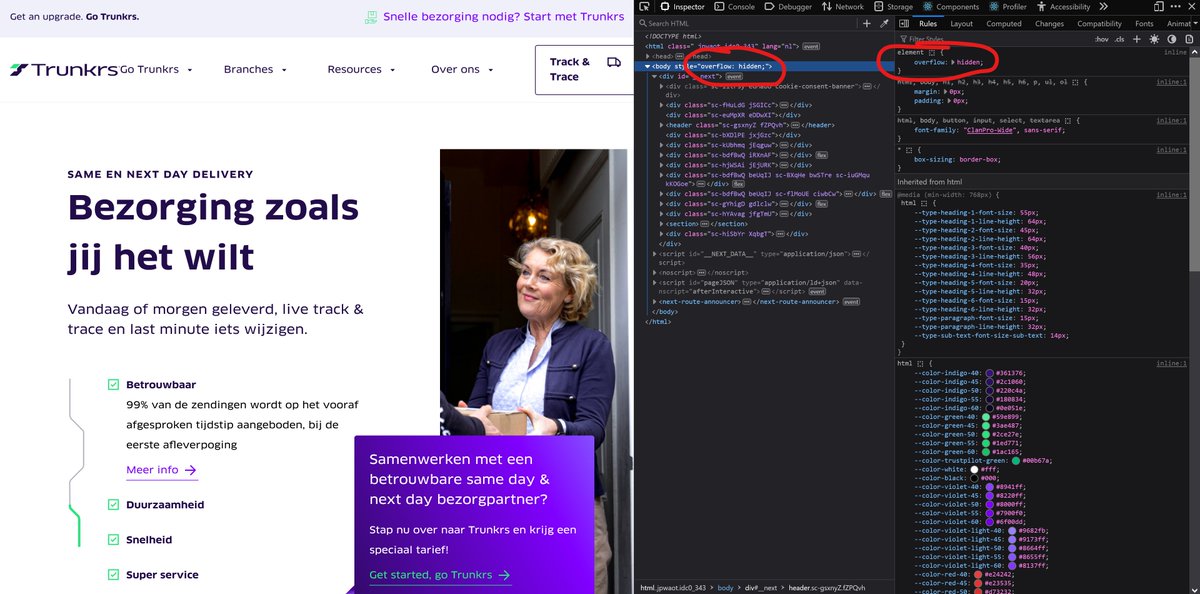Expand the noscript element node
Screen dimensions: 1200x594
pos(656,272)
